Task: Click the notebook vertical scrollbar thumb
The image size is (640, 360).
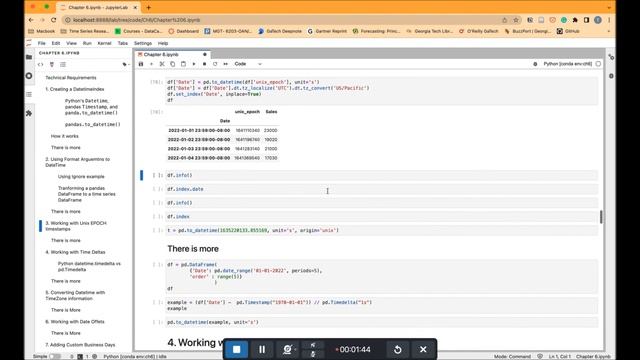Action: pyautogui.click(x=601, y=217)
